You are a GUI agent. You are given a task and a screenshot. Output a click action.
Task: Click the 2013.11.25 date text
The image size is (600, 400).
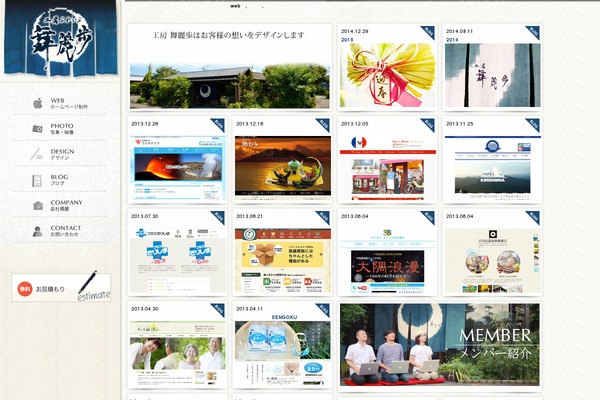pyautogui.click(x=460, y=124)
